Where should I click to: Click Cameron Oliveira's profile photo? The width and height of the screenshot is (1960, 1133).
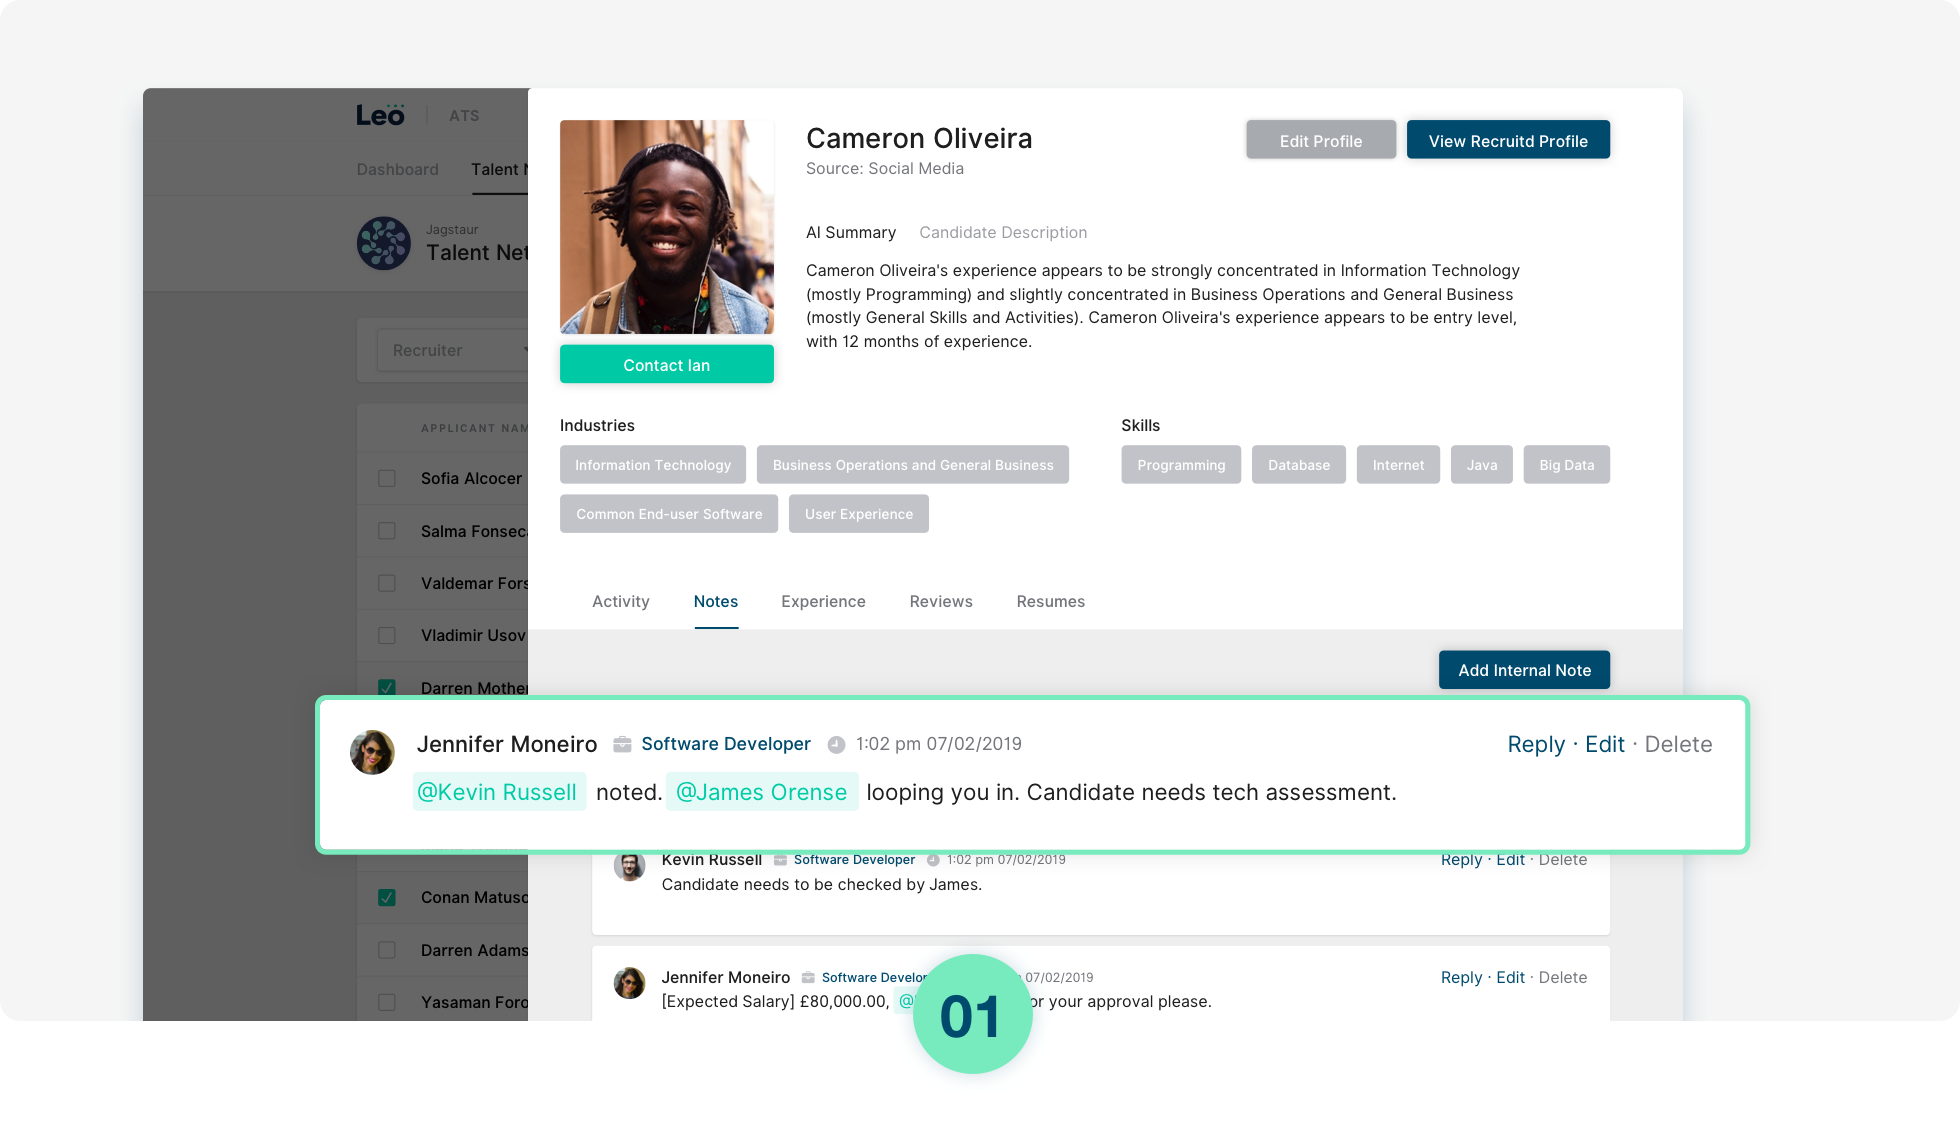(666, 227)
